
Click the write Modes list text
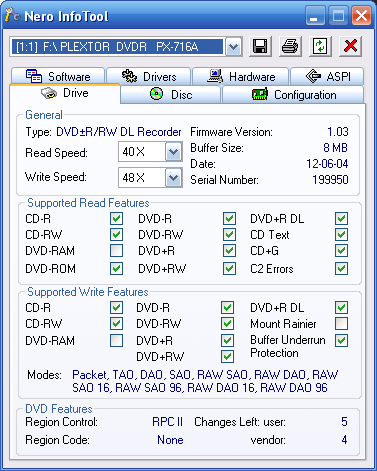pos(205,381)
